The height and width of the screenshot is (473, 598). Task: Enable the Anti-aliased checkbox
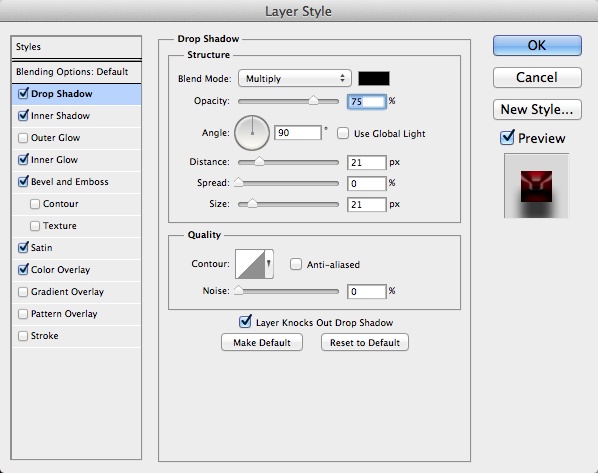296,264
